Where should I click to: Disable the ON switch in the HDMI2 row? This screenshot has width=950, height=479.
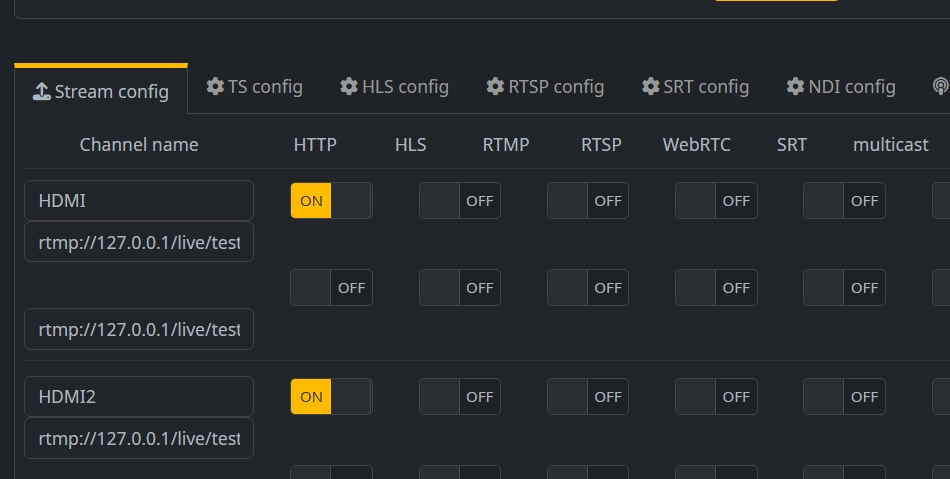[x=331, y=397]
